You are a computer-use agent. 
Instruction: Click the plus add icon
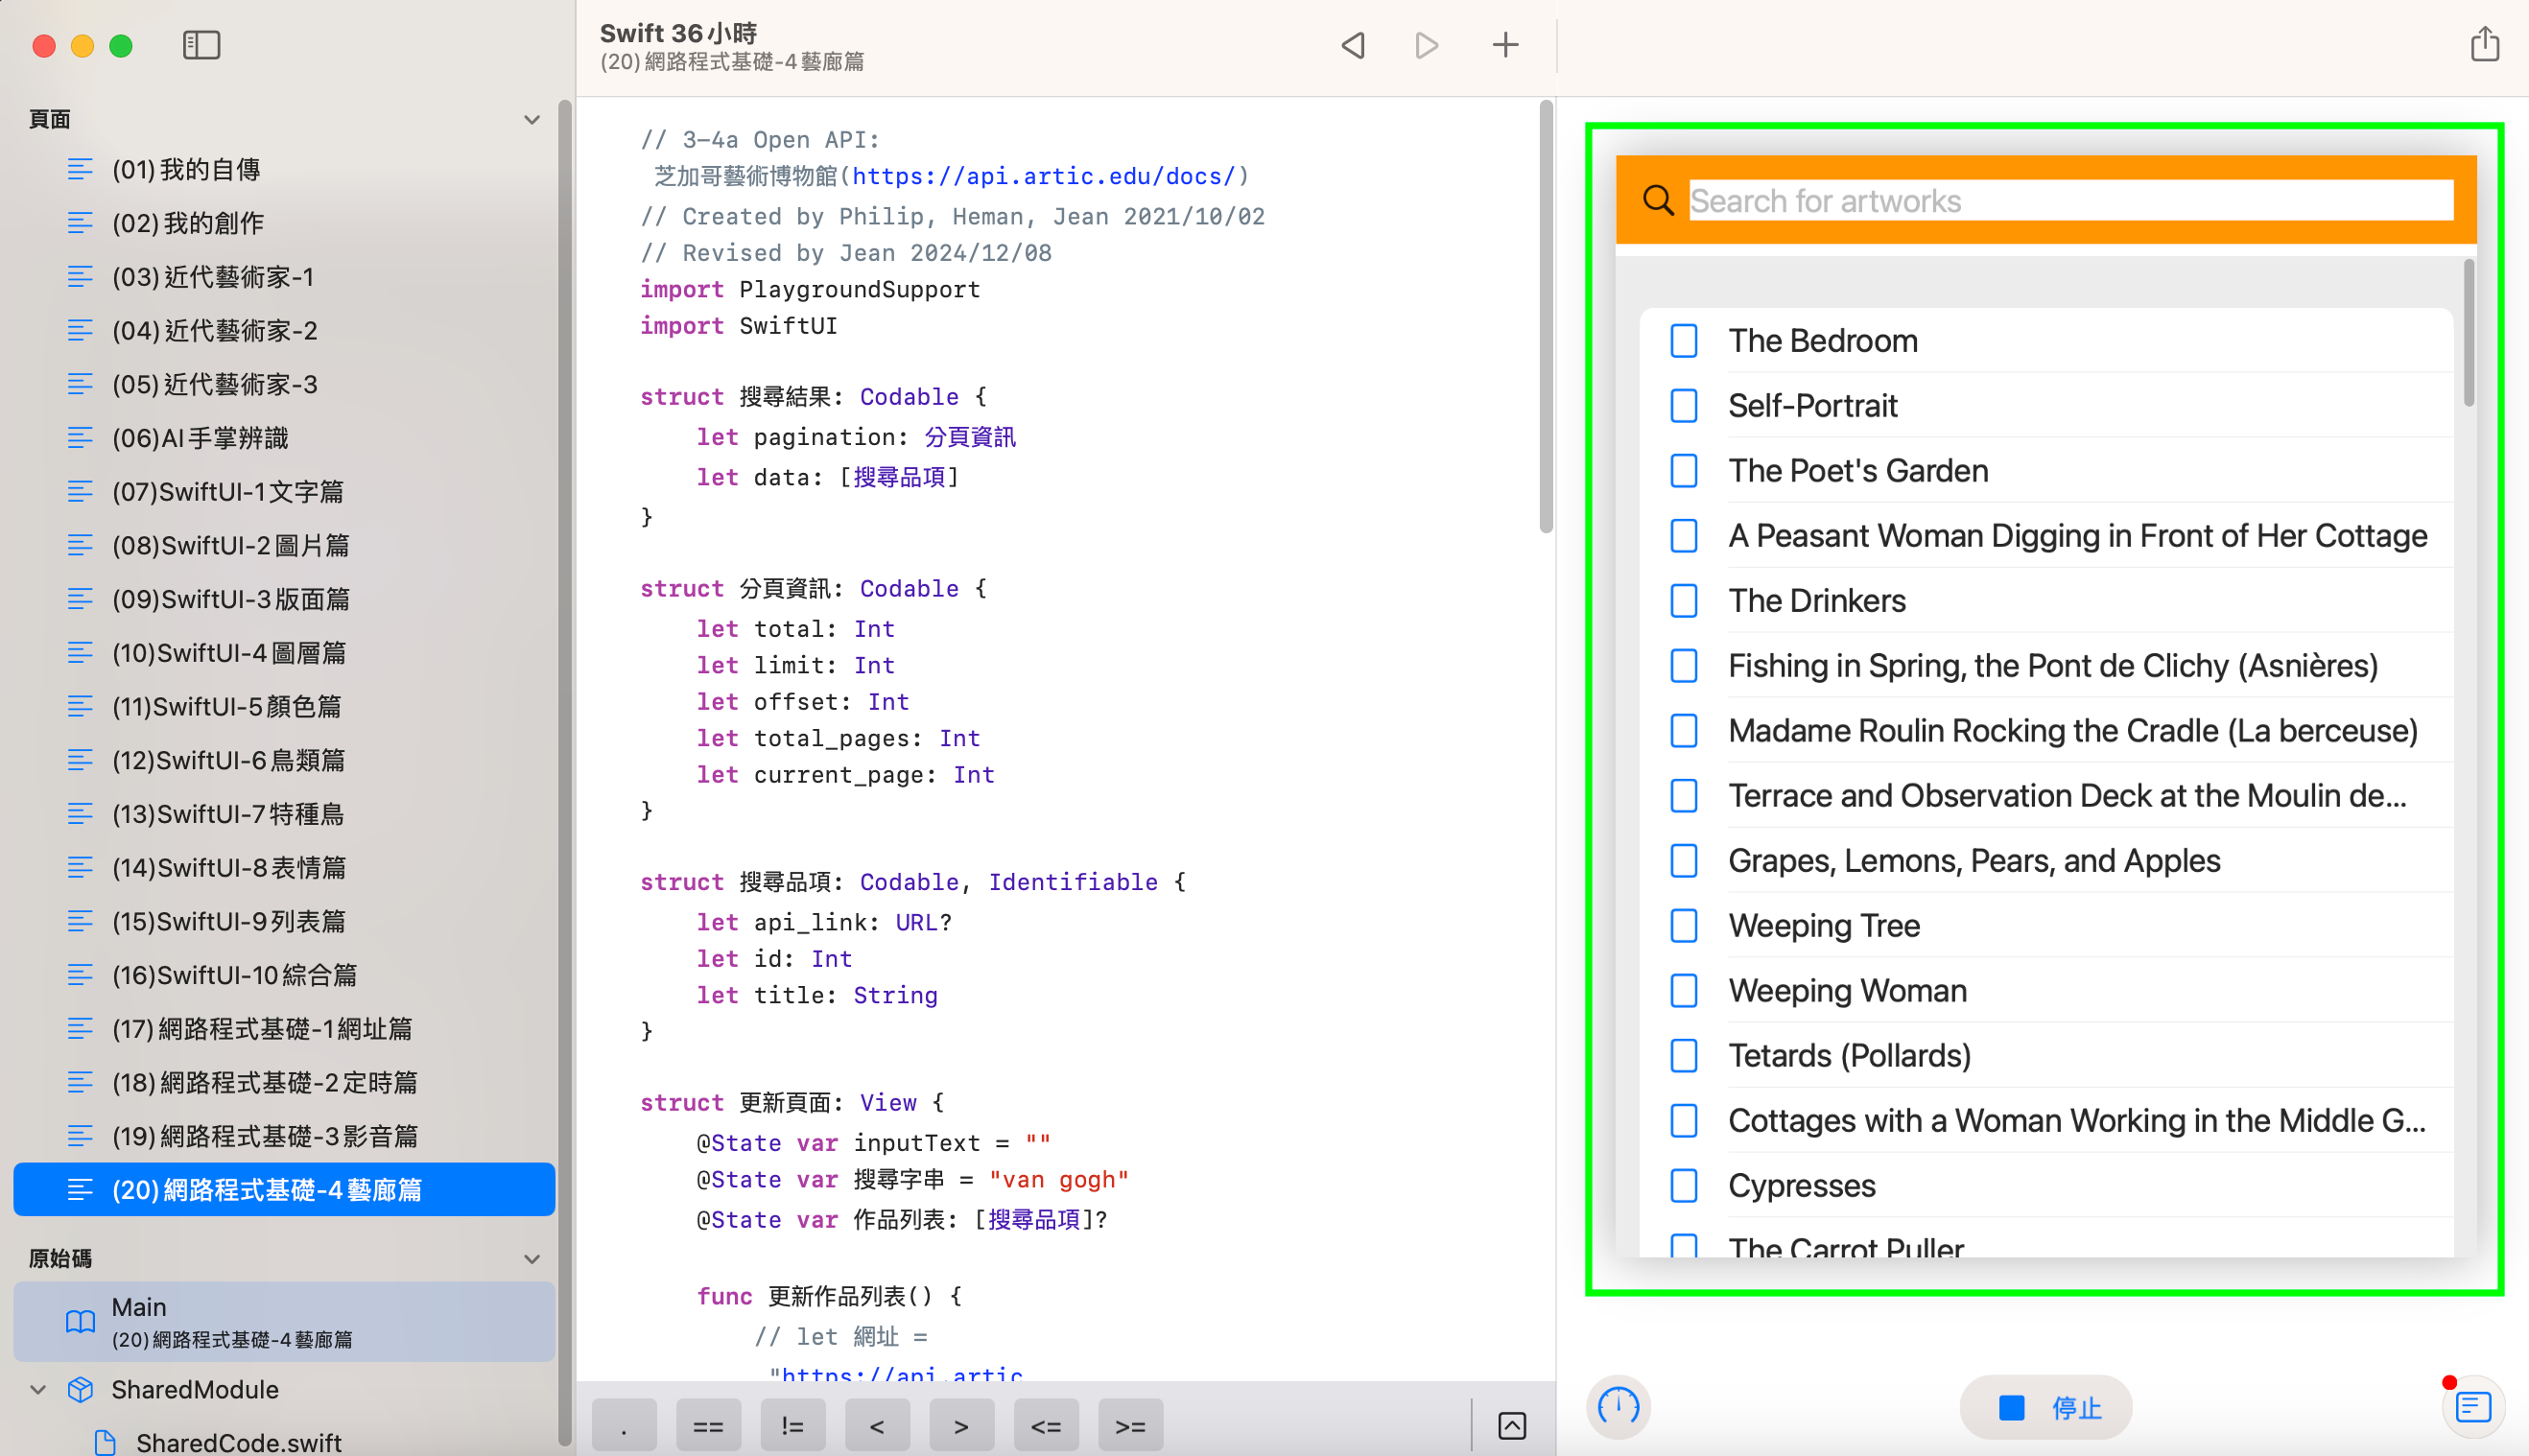pyautogui.click(x=1505, y=45)
